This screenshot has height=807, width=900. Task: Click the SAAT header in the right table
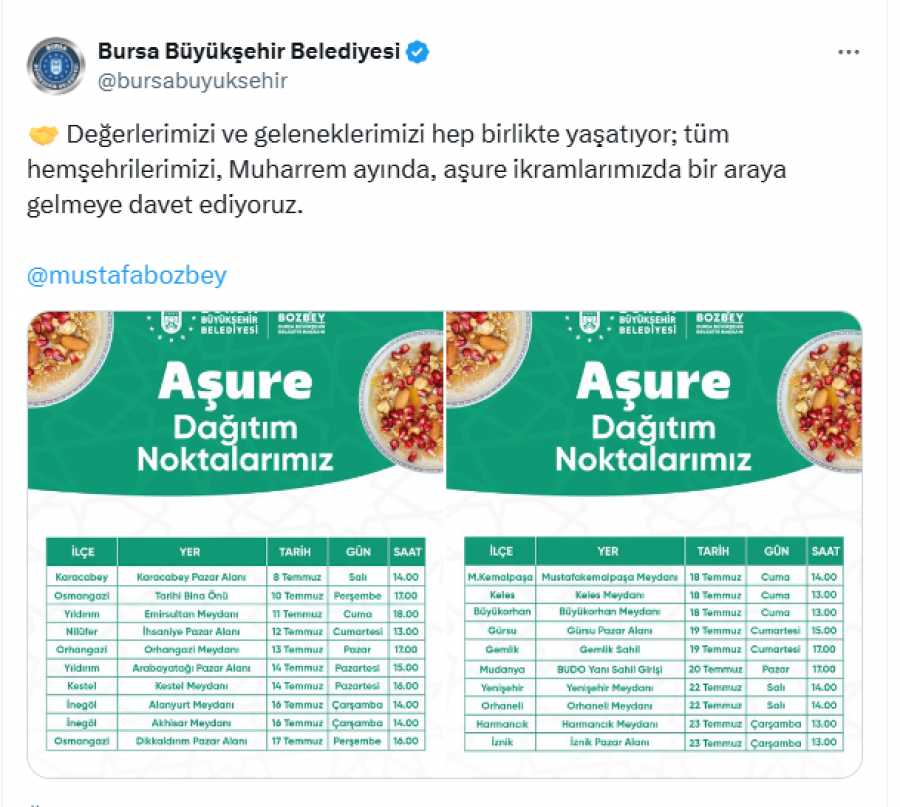(825, 551)
